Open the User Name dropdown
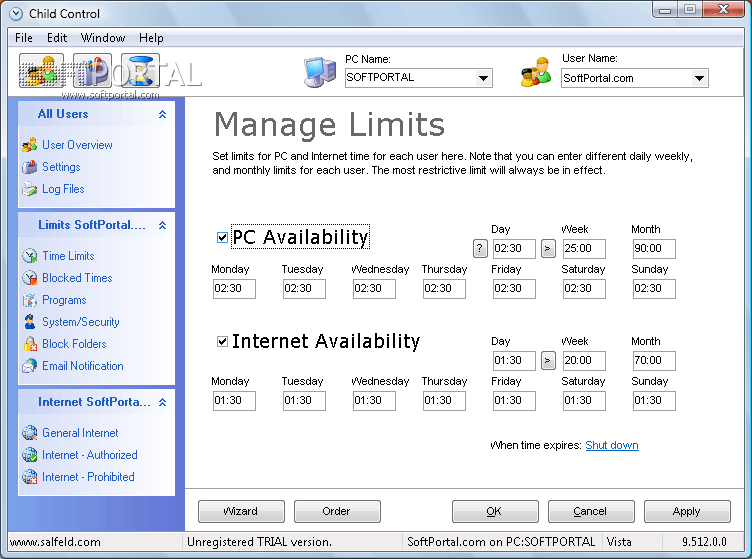The height and width of the screenshot is (559, 752). pos(699,78)
